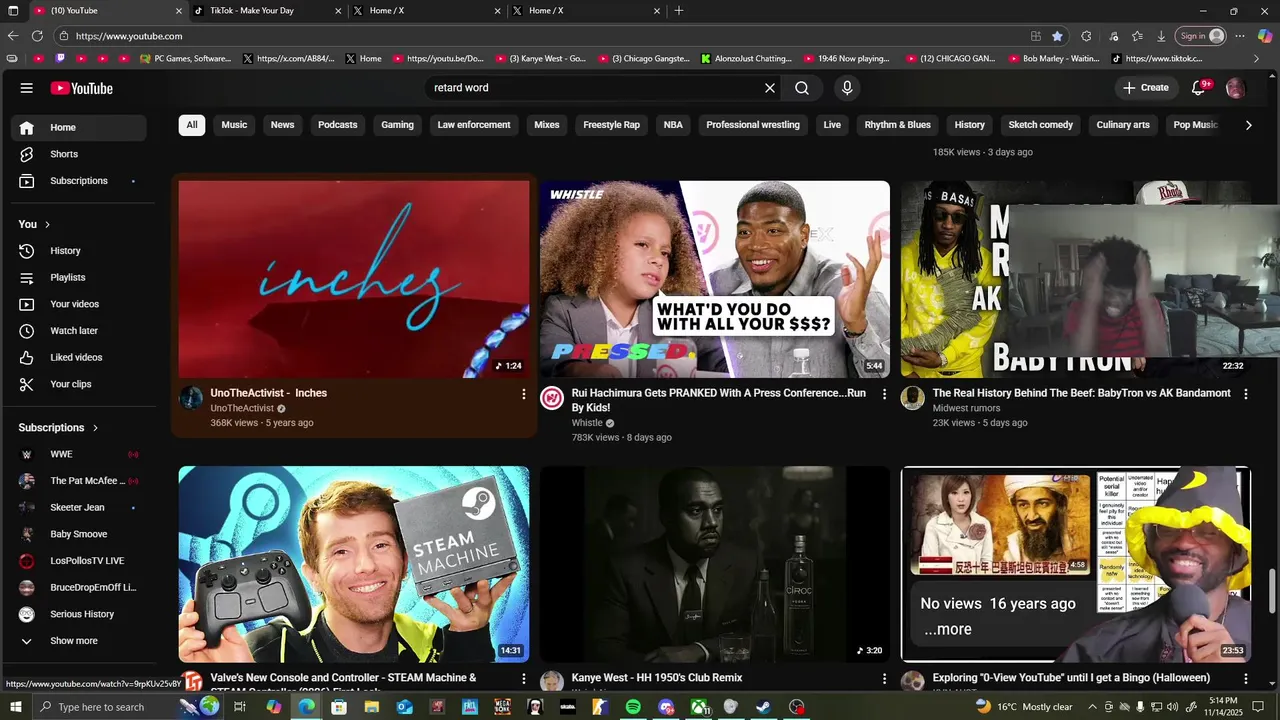Viewport: 1280px width, 720px height.
Task: Click the YouTube logo
Action: [81, 88]
